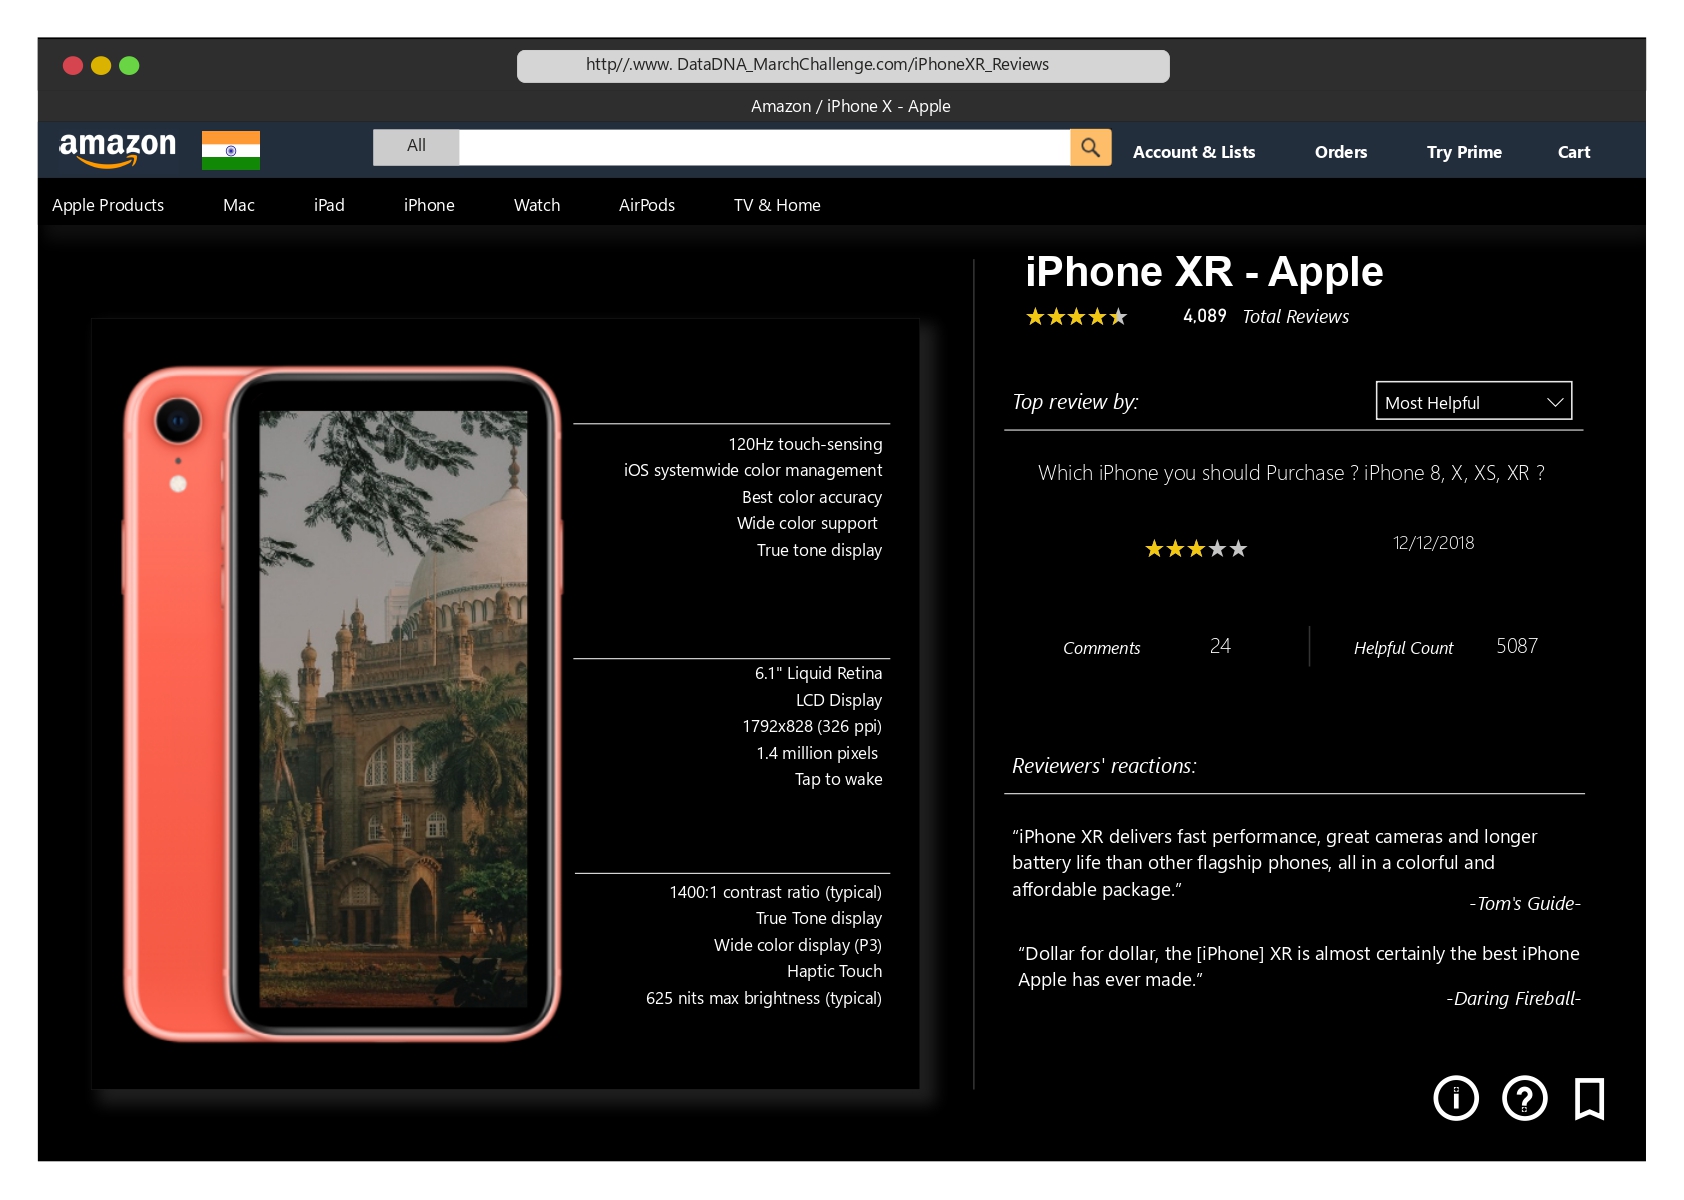1684x1200 pixels.
Task: Open the info circle icon
Action: point(1455,1098)
